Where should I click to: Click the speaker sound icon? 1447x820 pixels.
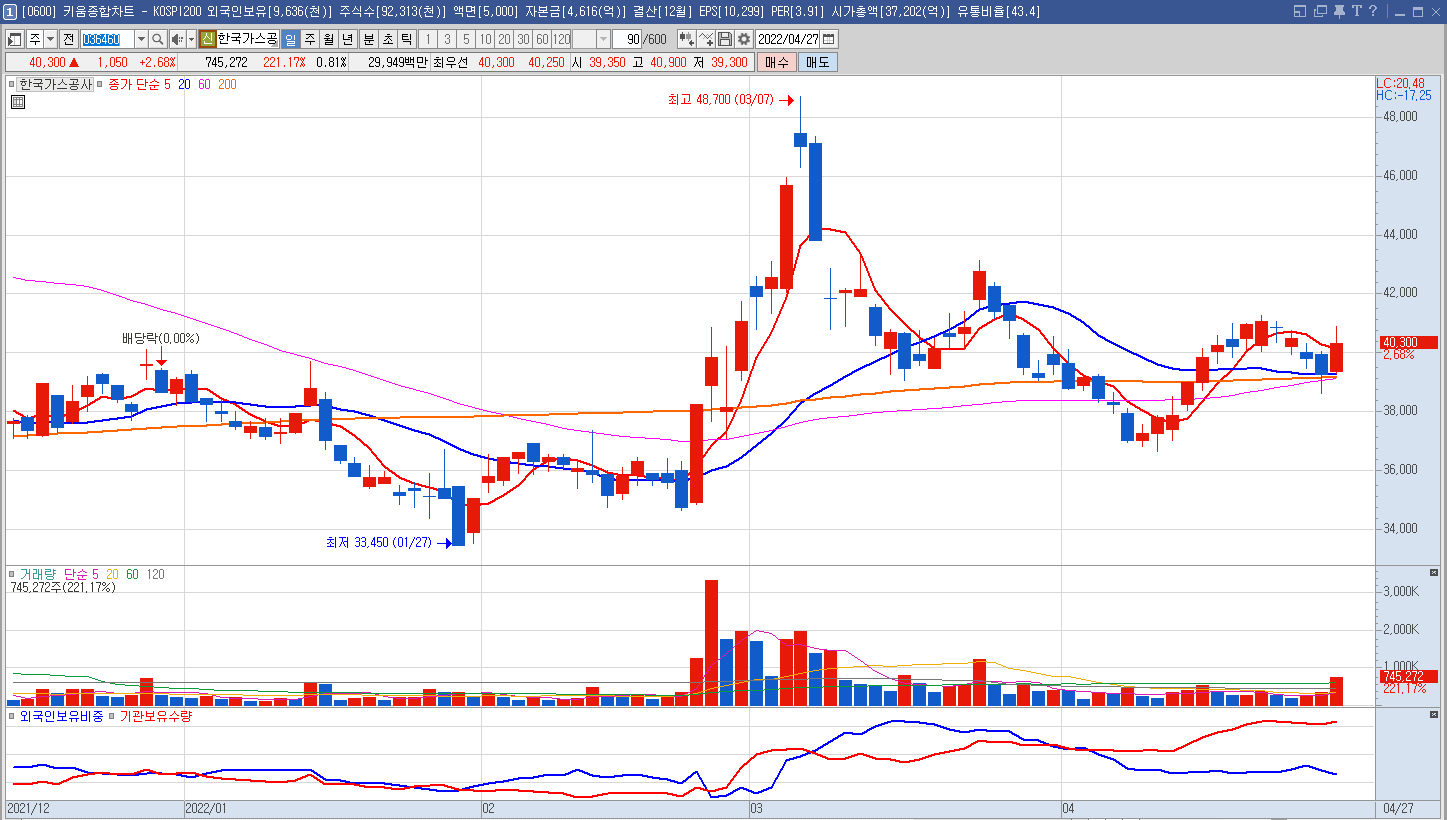[x=177, y=39]
